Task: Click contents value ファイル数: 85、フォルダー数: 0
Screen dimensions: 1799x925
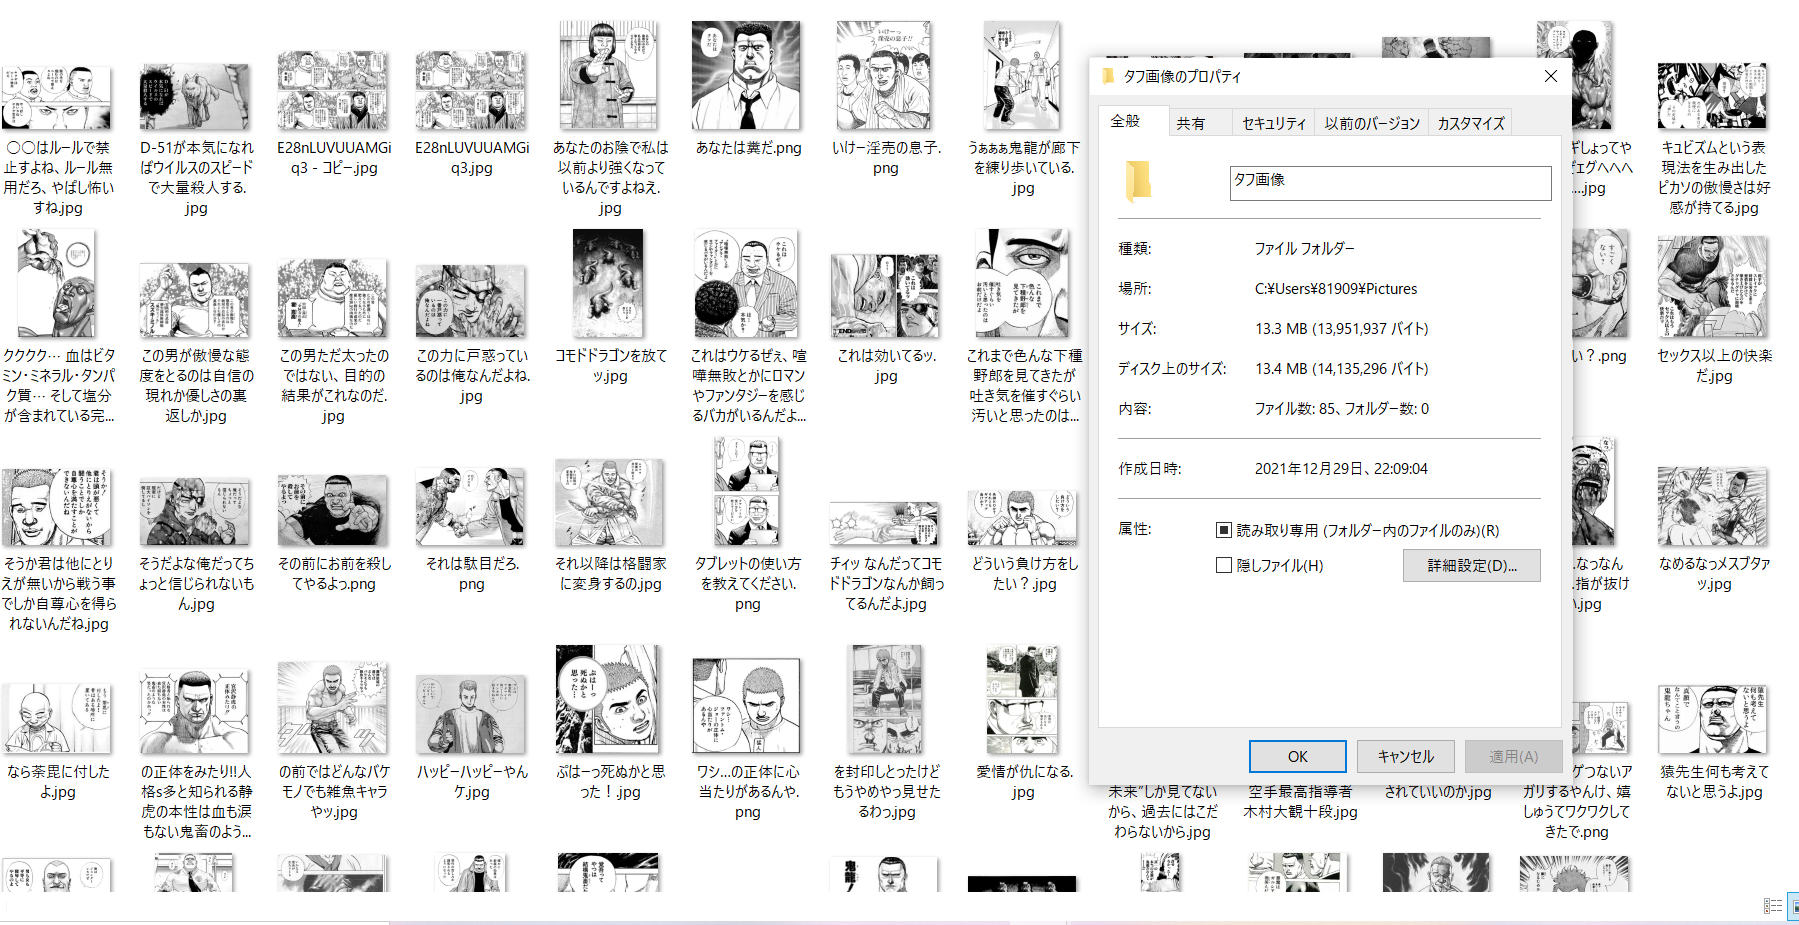Action: pyautogui.click(x=1342, y=409)
